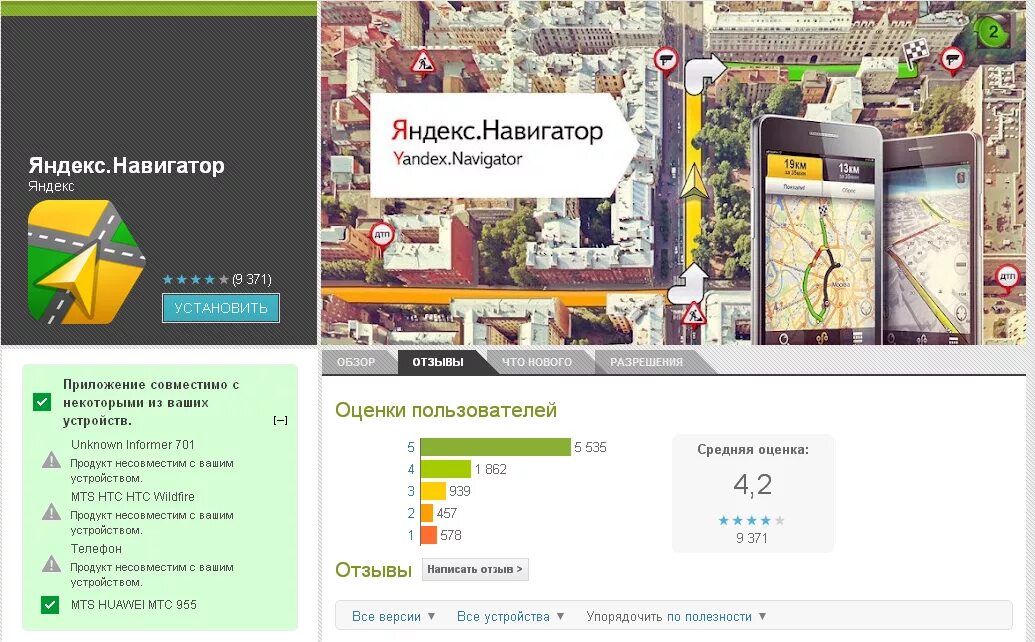
Task: Click the green compatibility checkmark icon at top
Action: click(x=42, y=402)
